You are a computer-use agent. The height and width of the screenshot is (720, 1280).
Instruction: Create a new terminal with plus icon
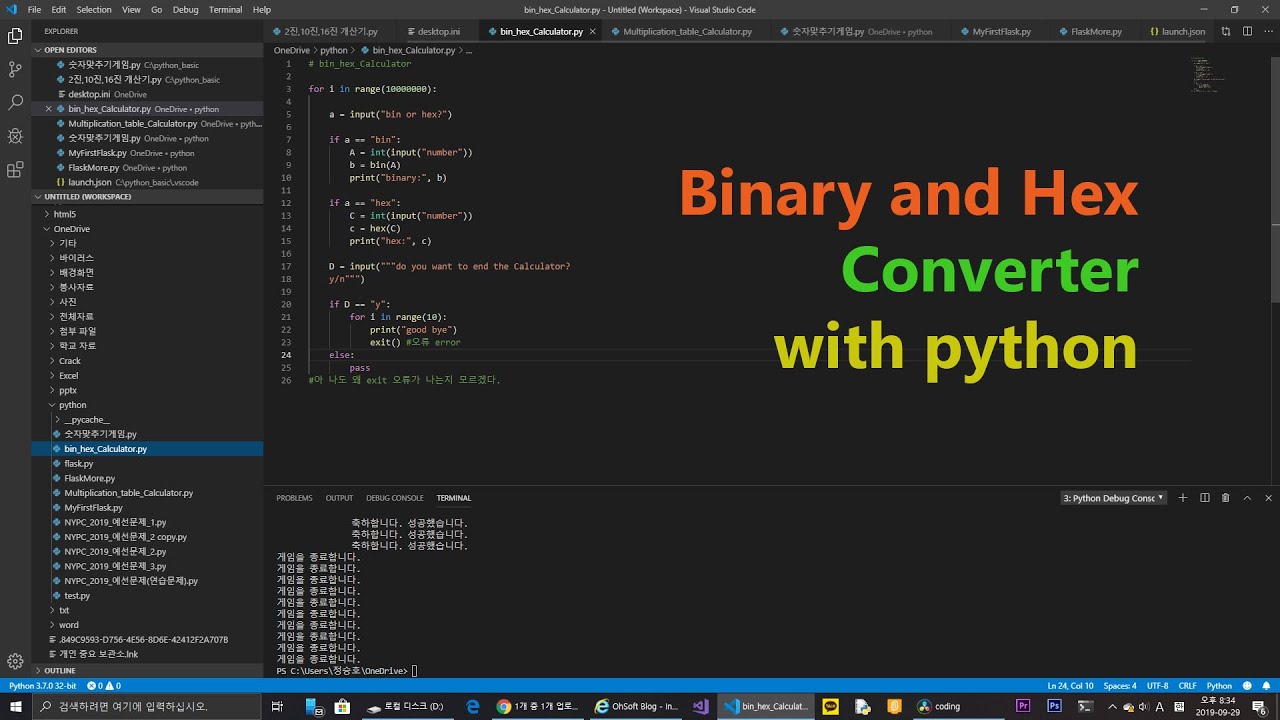pyautogui.click(x=1183, y=498)
